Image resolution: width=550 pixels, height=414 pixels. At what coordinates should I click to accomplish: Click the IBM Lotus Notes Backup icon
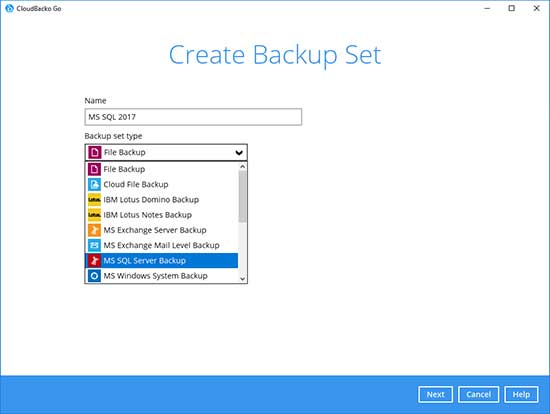tap(94, 215)
